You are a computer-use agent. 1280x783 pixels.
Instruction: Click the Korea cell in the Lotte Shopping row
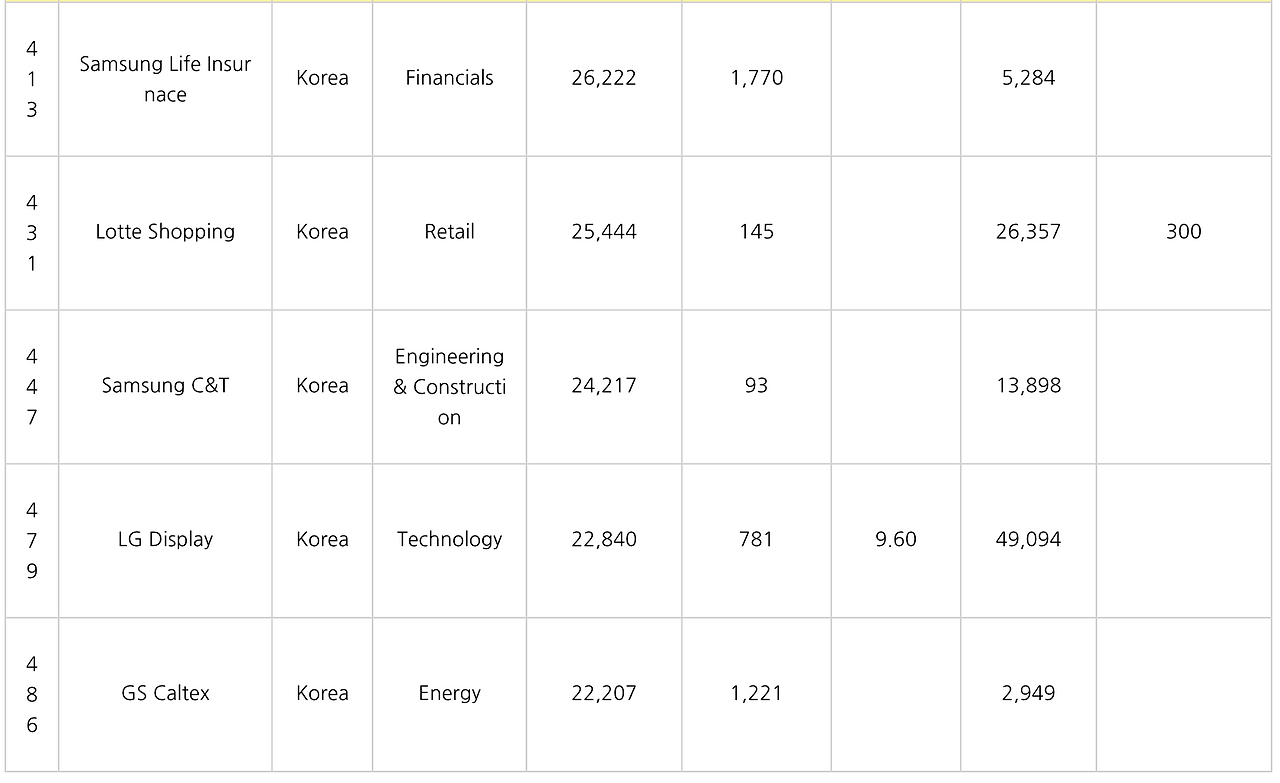pyautogui.click(x=322, y=232)
